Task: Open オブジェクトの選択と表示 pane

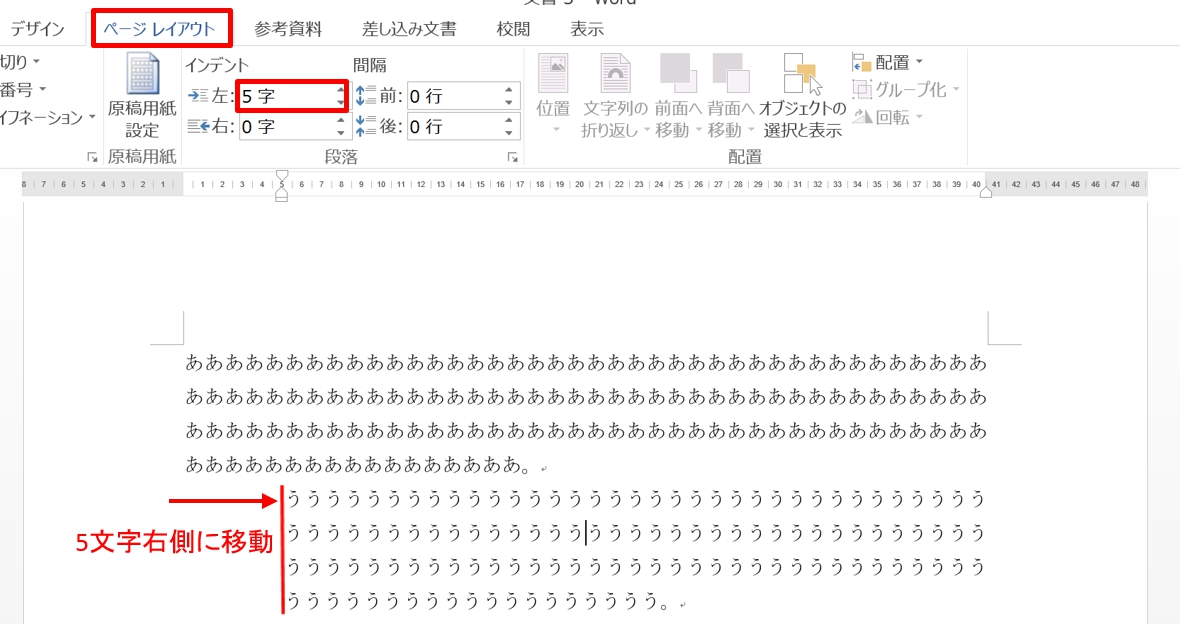Action: click(802, 96)
